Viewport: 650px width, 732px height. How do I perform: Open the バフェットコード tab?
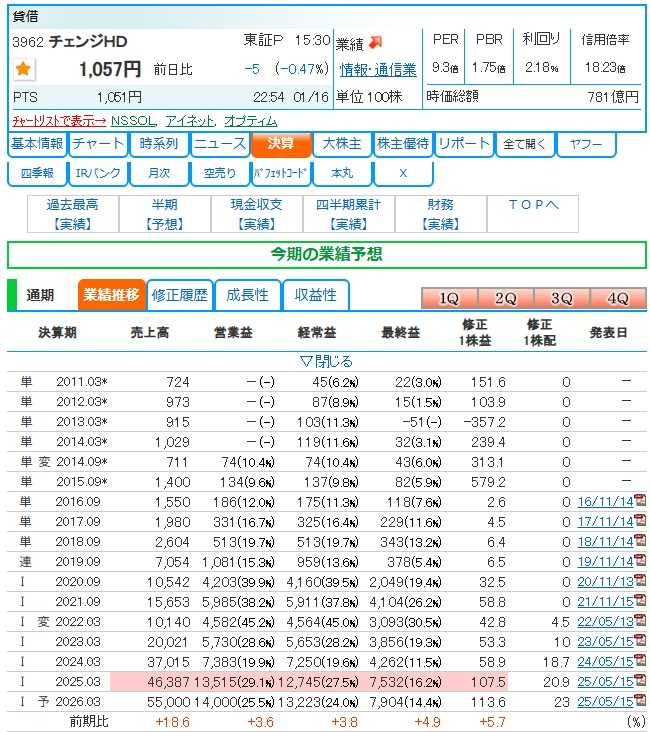(x=281, y=174)
